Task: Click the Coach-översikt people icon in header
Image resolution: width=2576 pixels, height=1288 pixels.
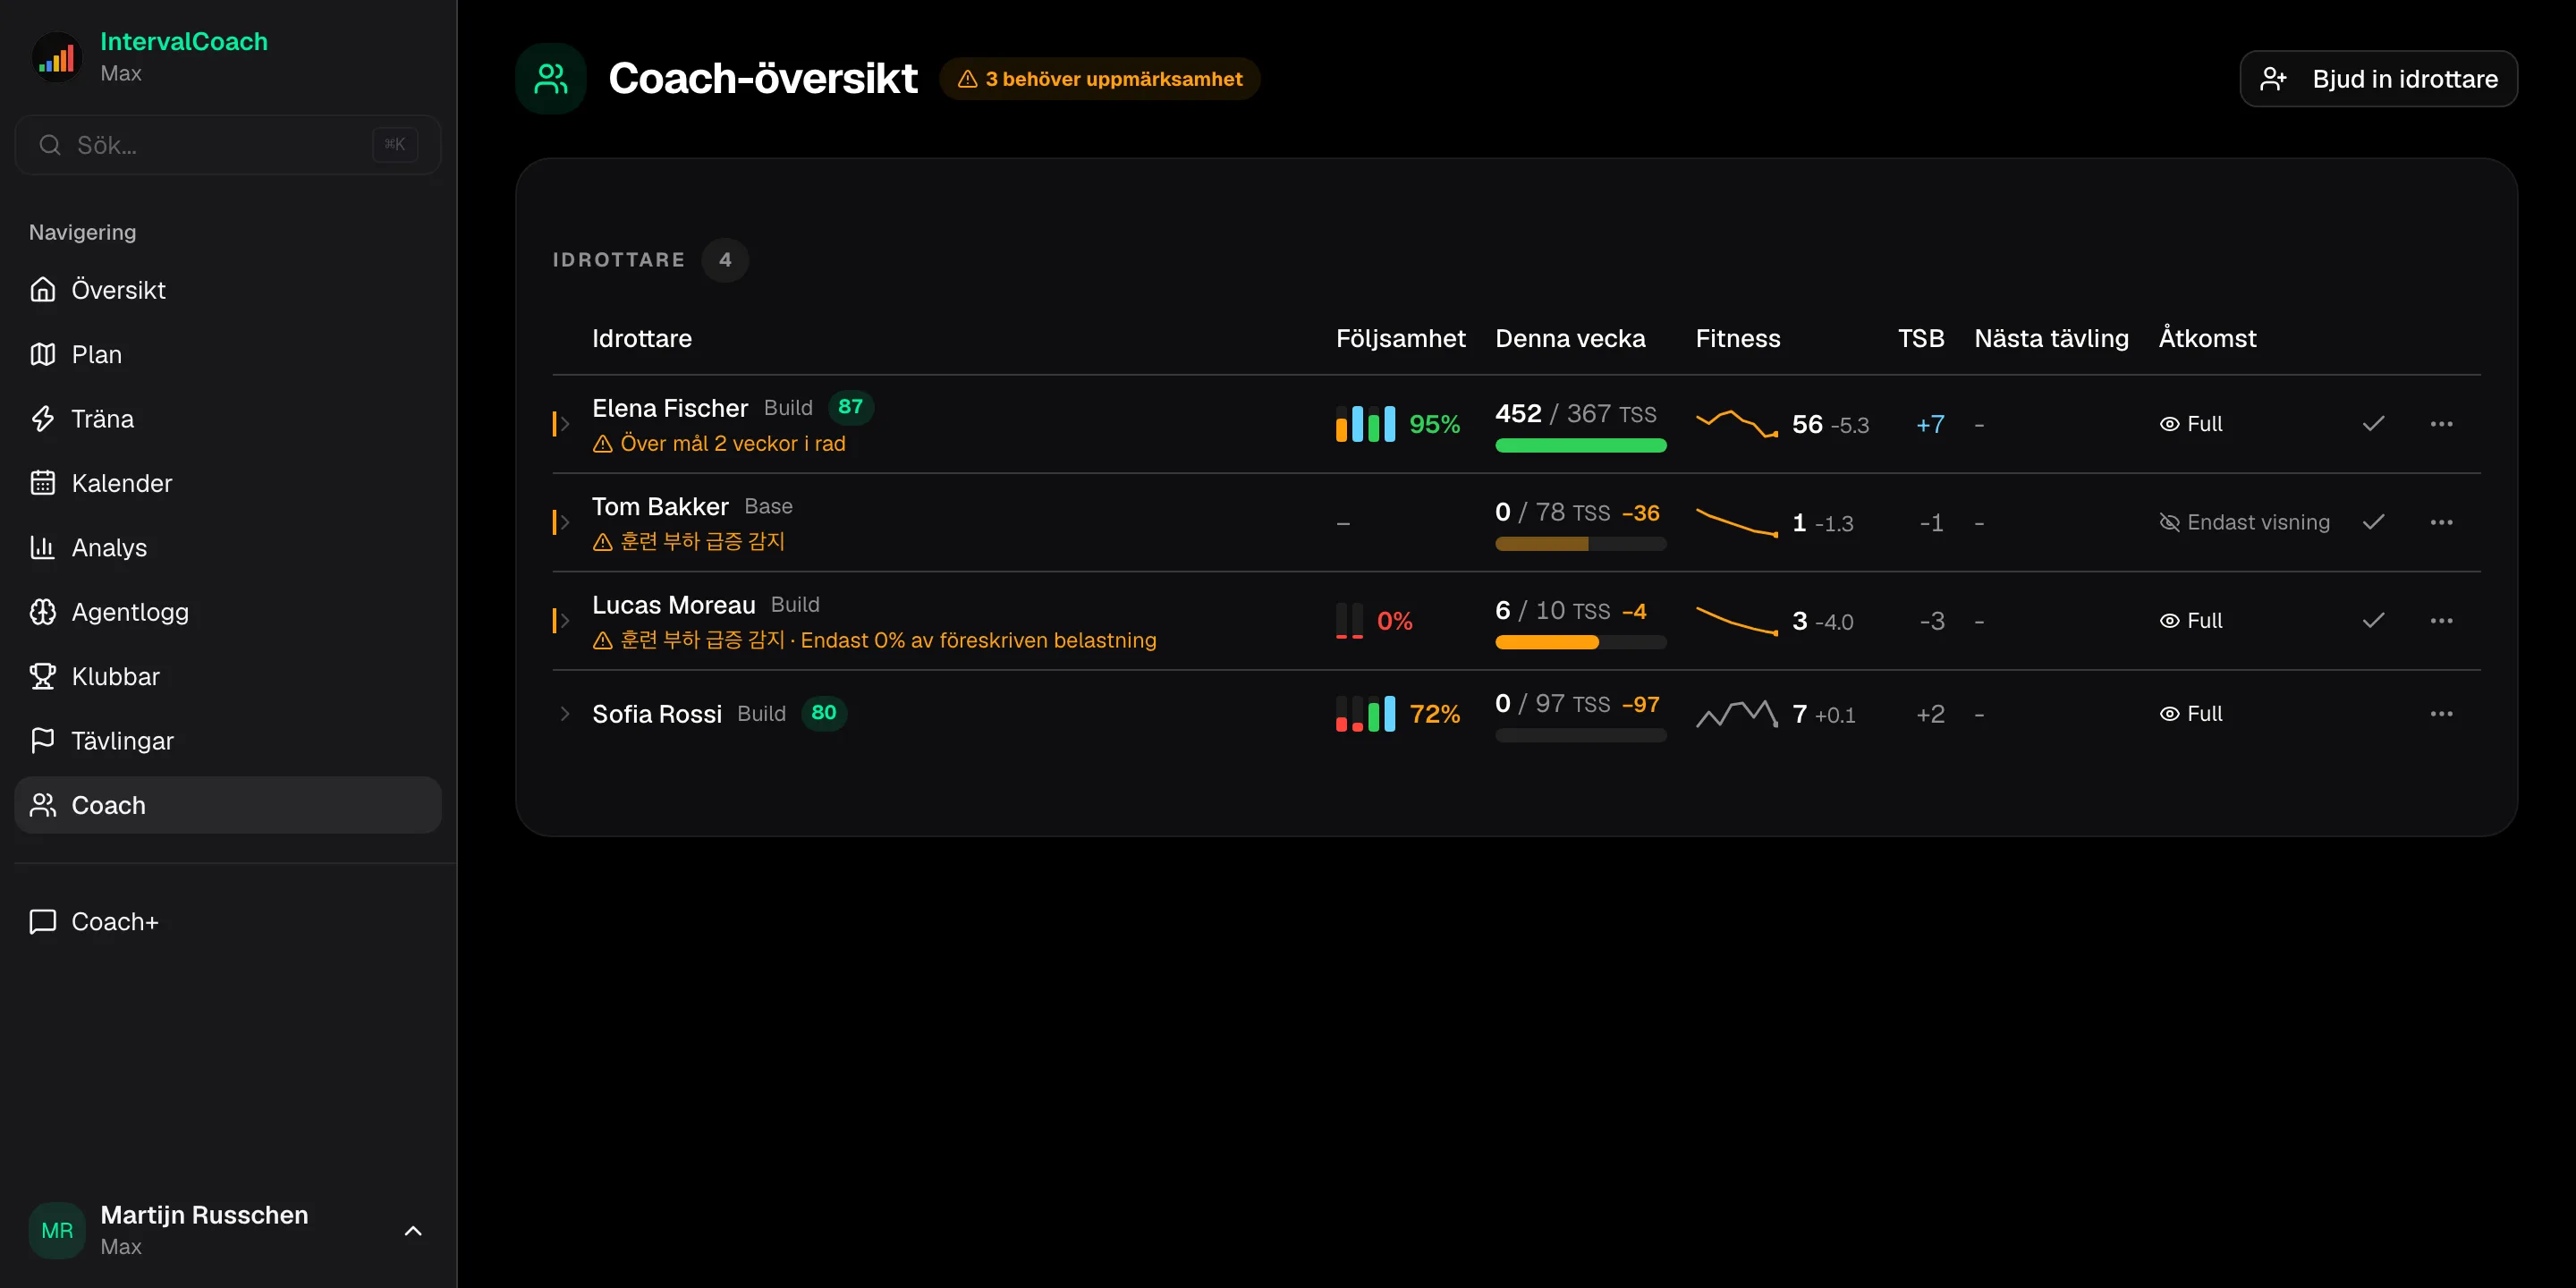Action: 551,78
